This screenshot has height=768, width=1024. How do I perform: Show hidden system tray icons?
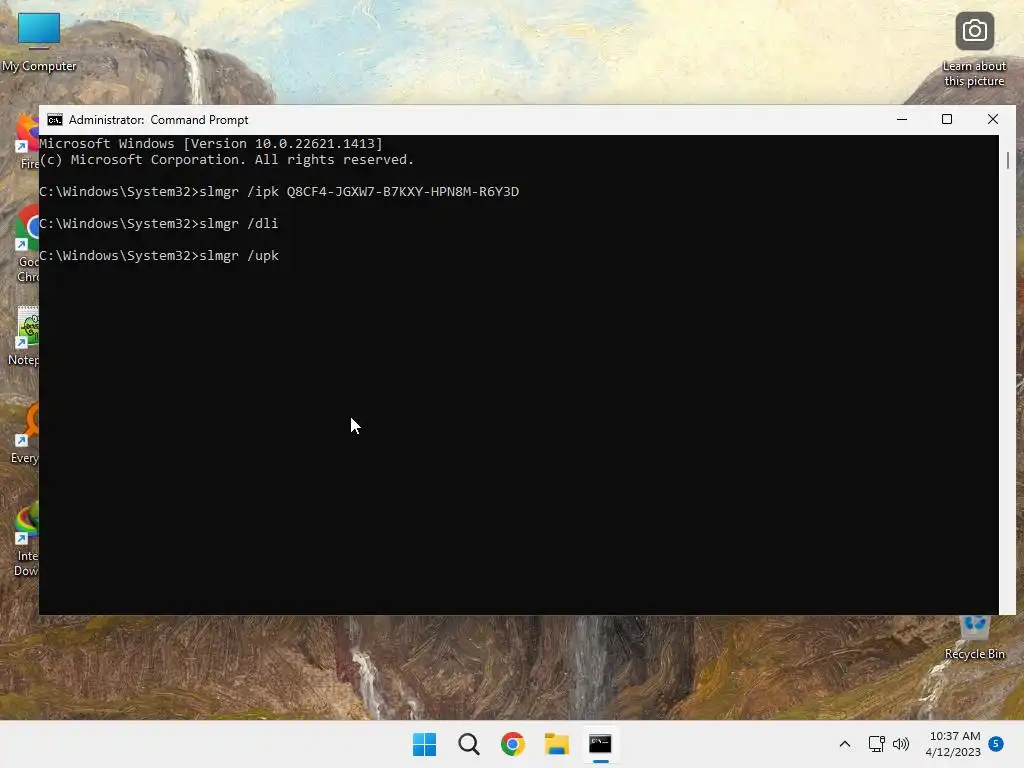[x=844, y=744]
